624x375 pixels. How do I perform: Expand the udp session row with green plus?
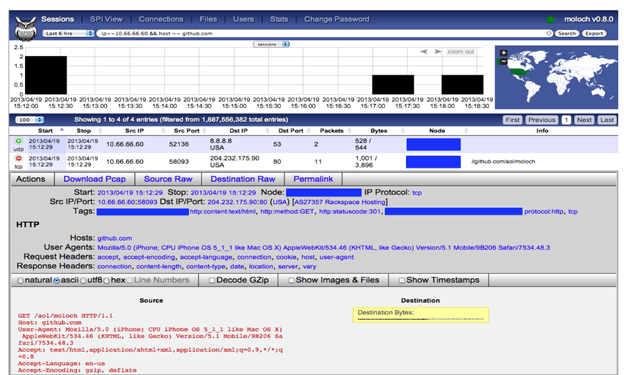(18, 141)
